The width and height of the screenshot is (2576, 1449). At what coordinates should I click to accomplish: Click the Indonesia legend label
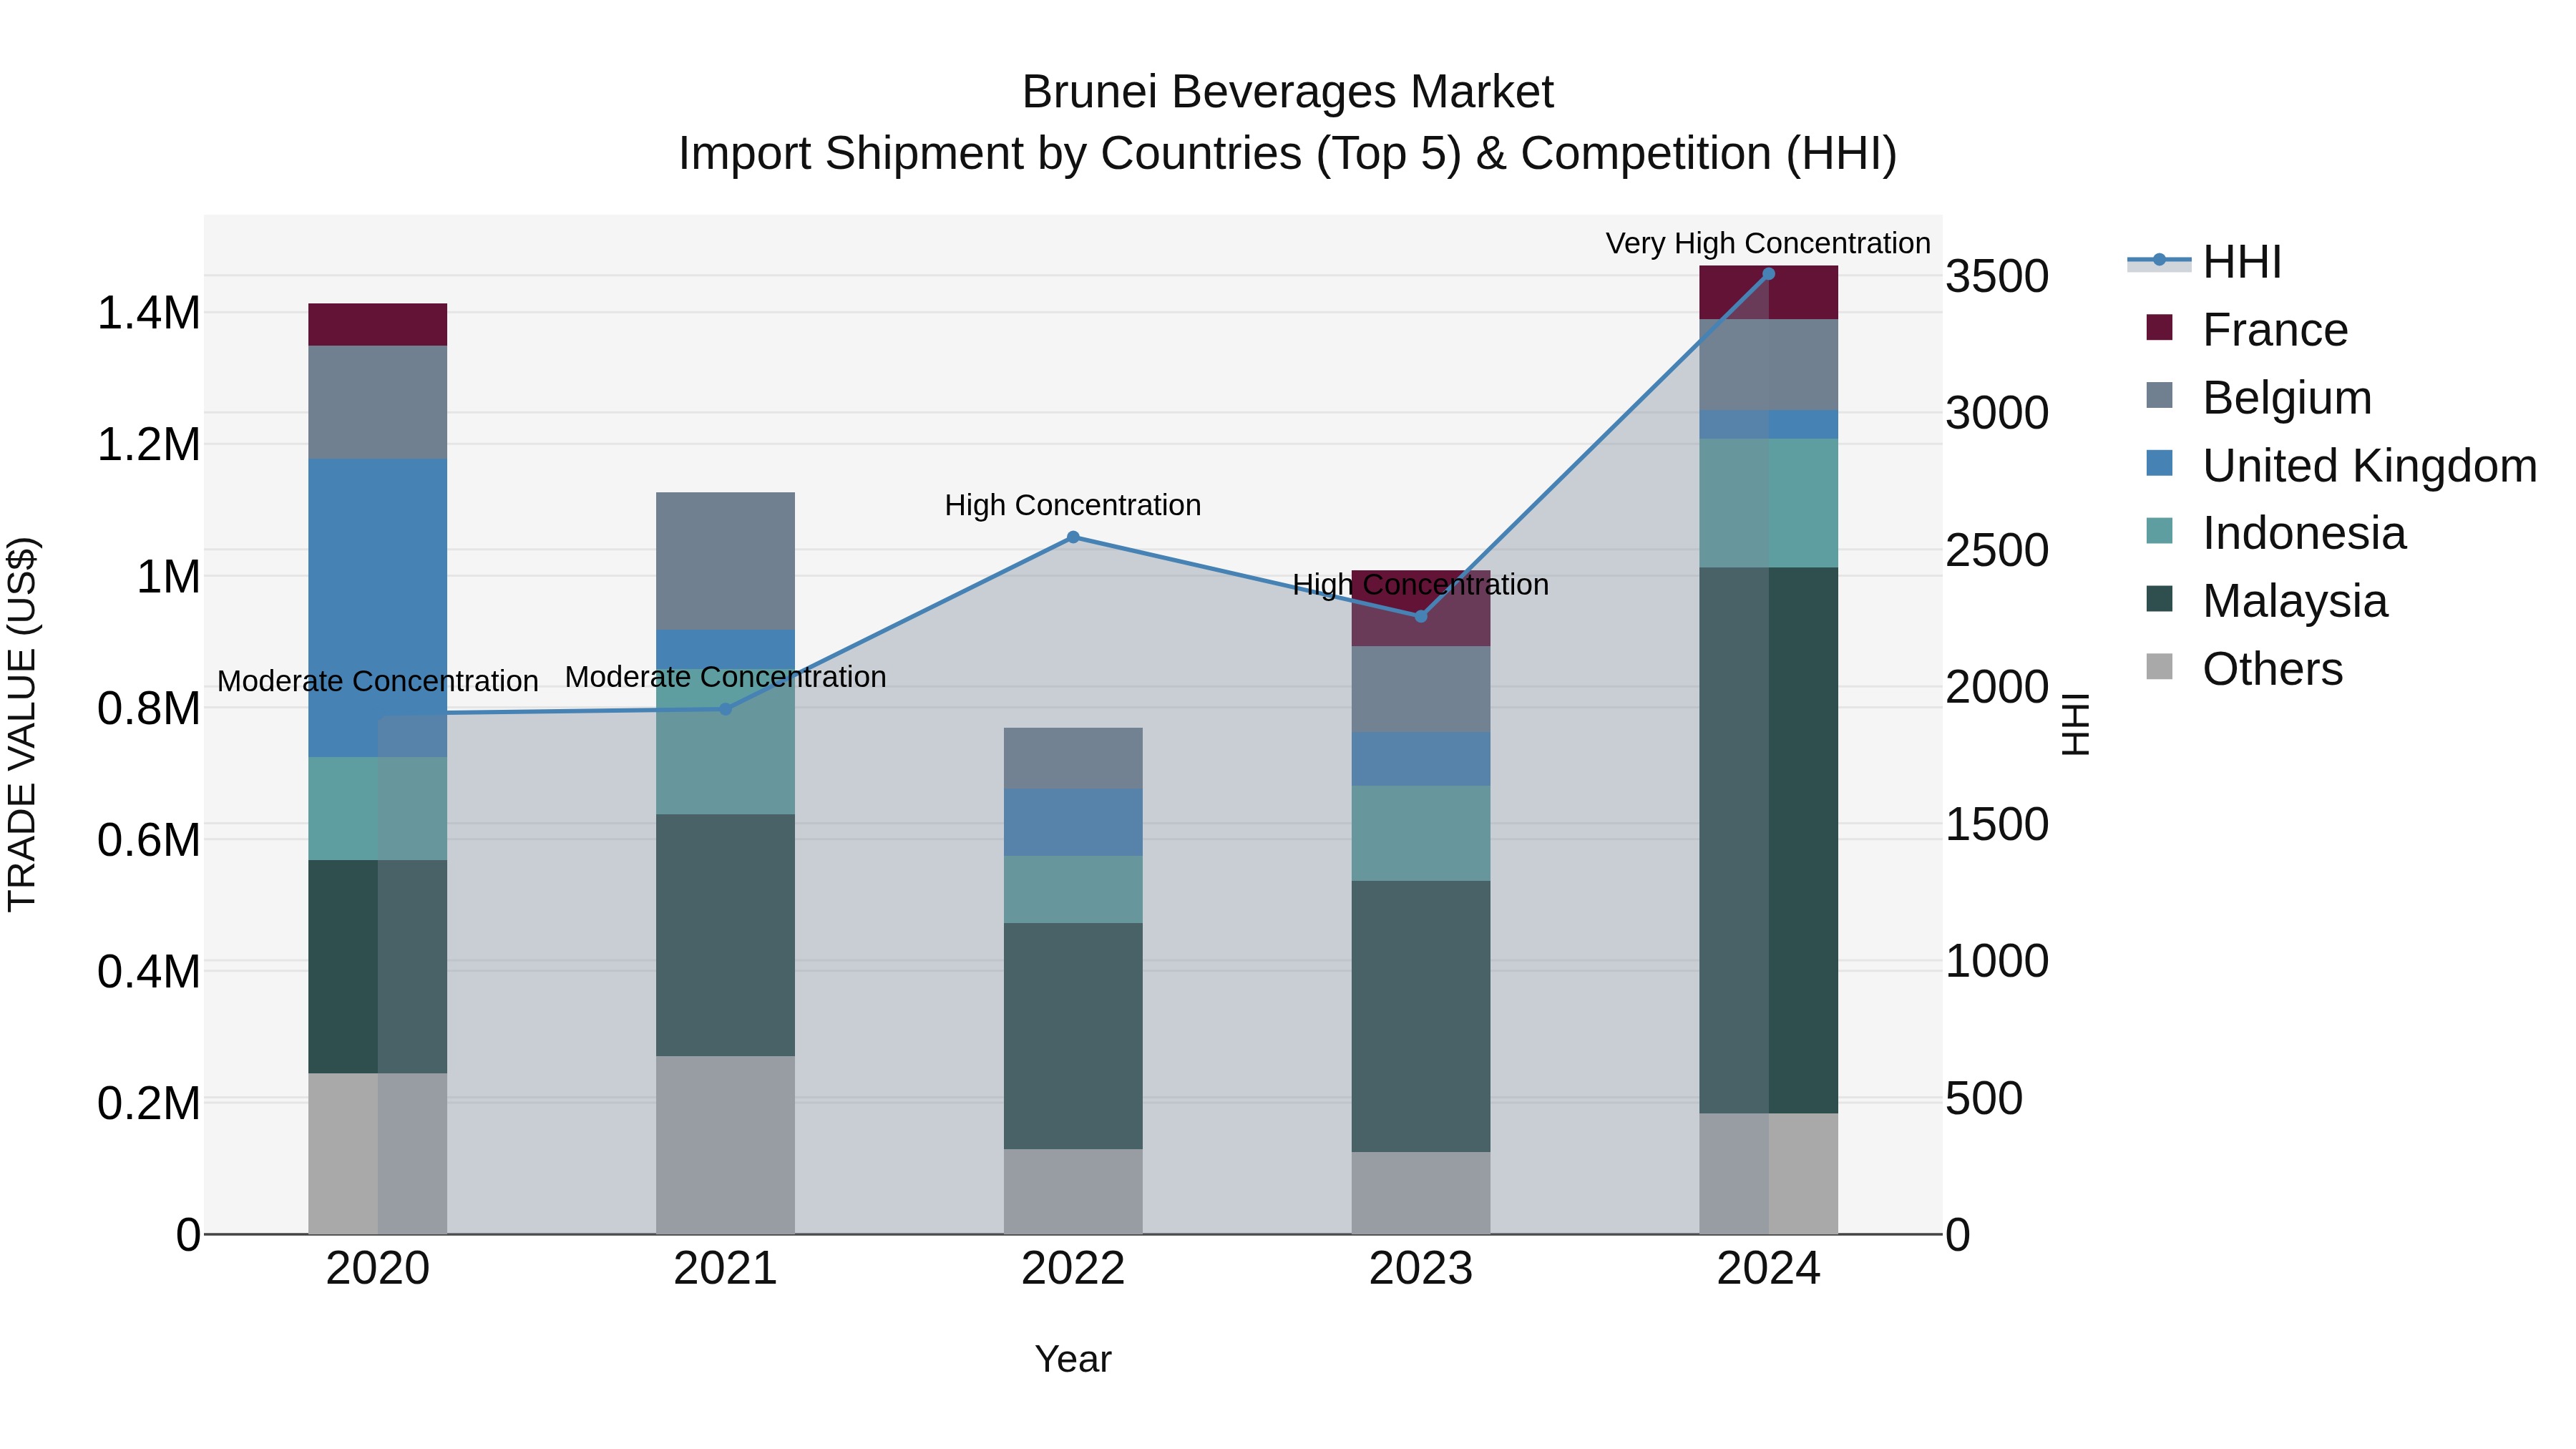coord(2304,533)
